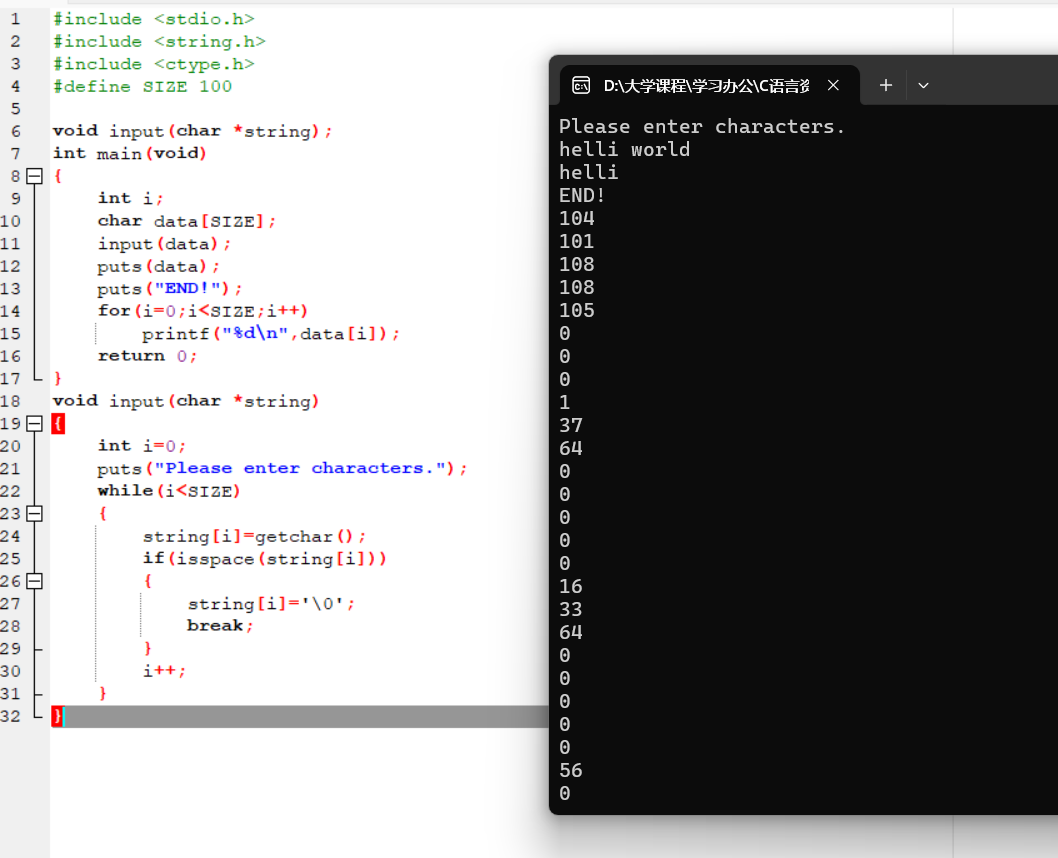
Task: Click the value 56 in terminal output
Action: 571,771
